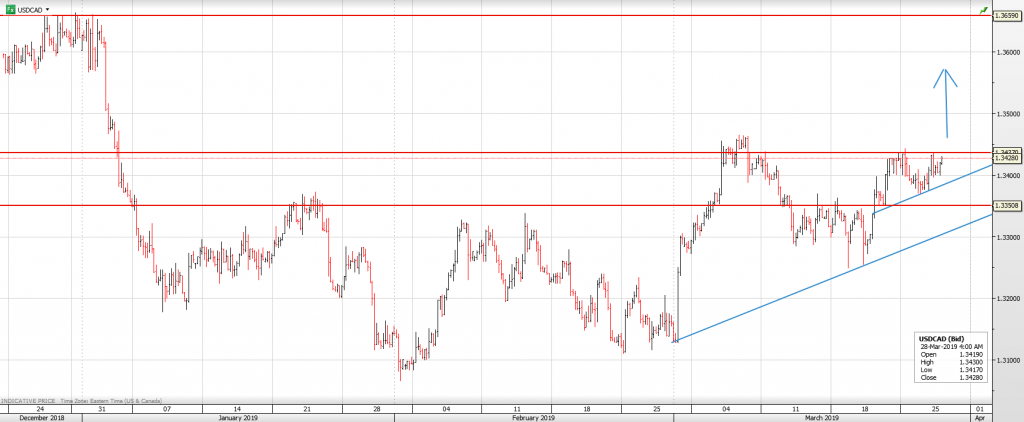This screenshot has height=422, width=1024.
Task: Select the 1.33508 price level label
Action: coord(1005,205)
